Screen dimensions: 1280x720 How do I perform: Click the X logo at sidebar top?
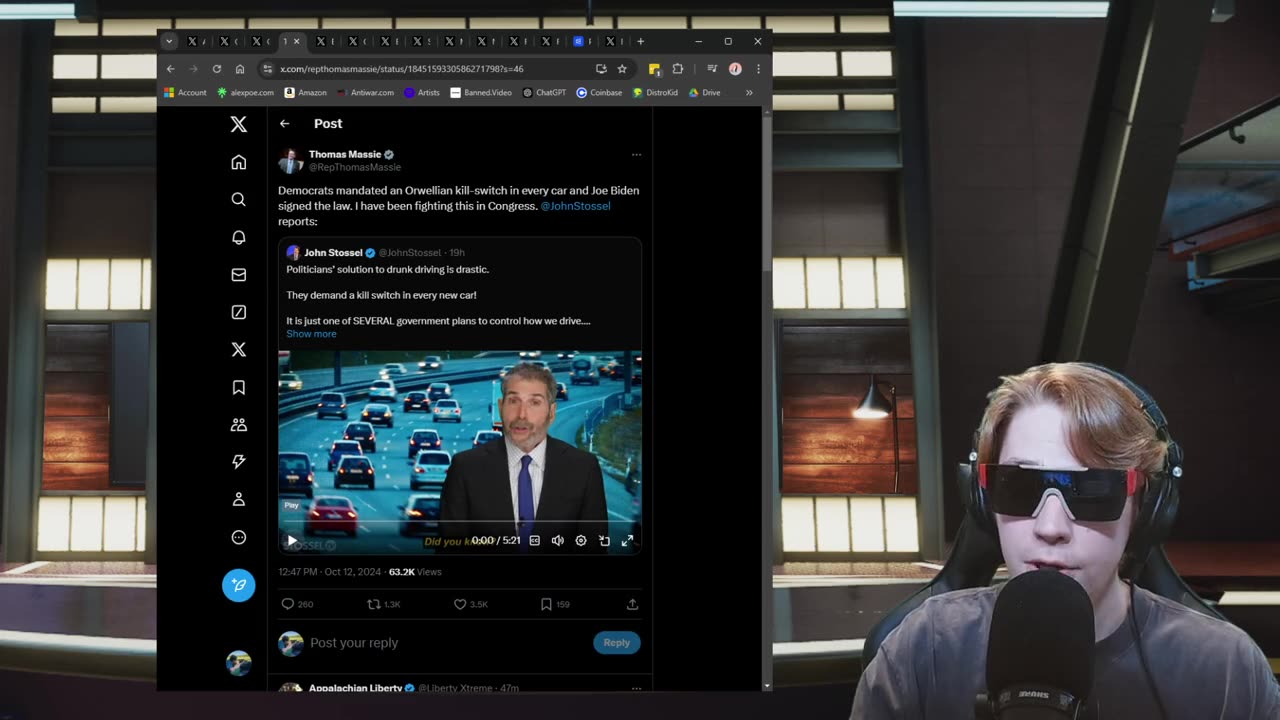[x=238, y=124]
